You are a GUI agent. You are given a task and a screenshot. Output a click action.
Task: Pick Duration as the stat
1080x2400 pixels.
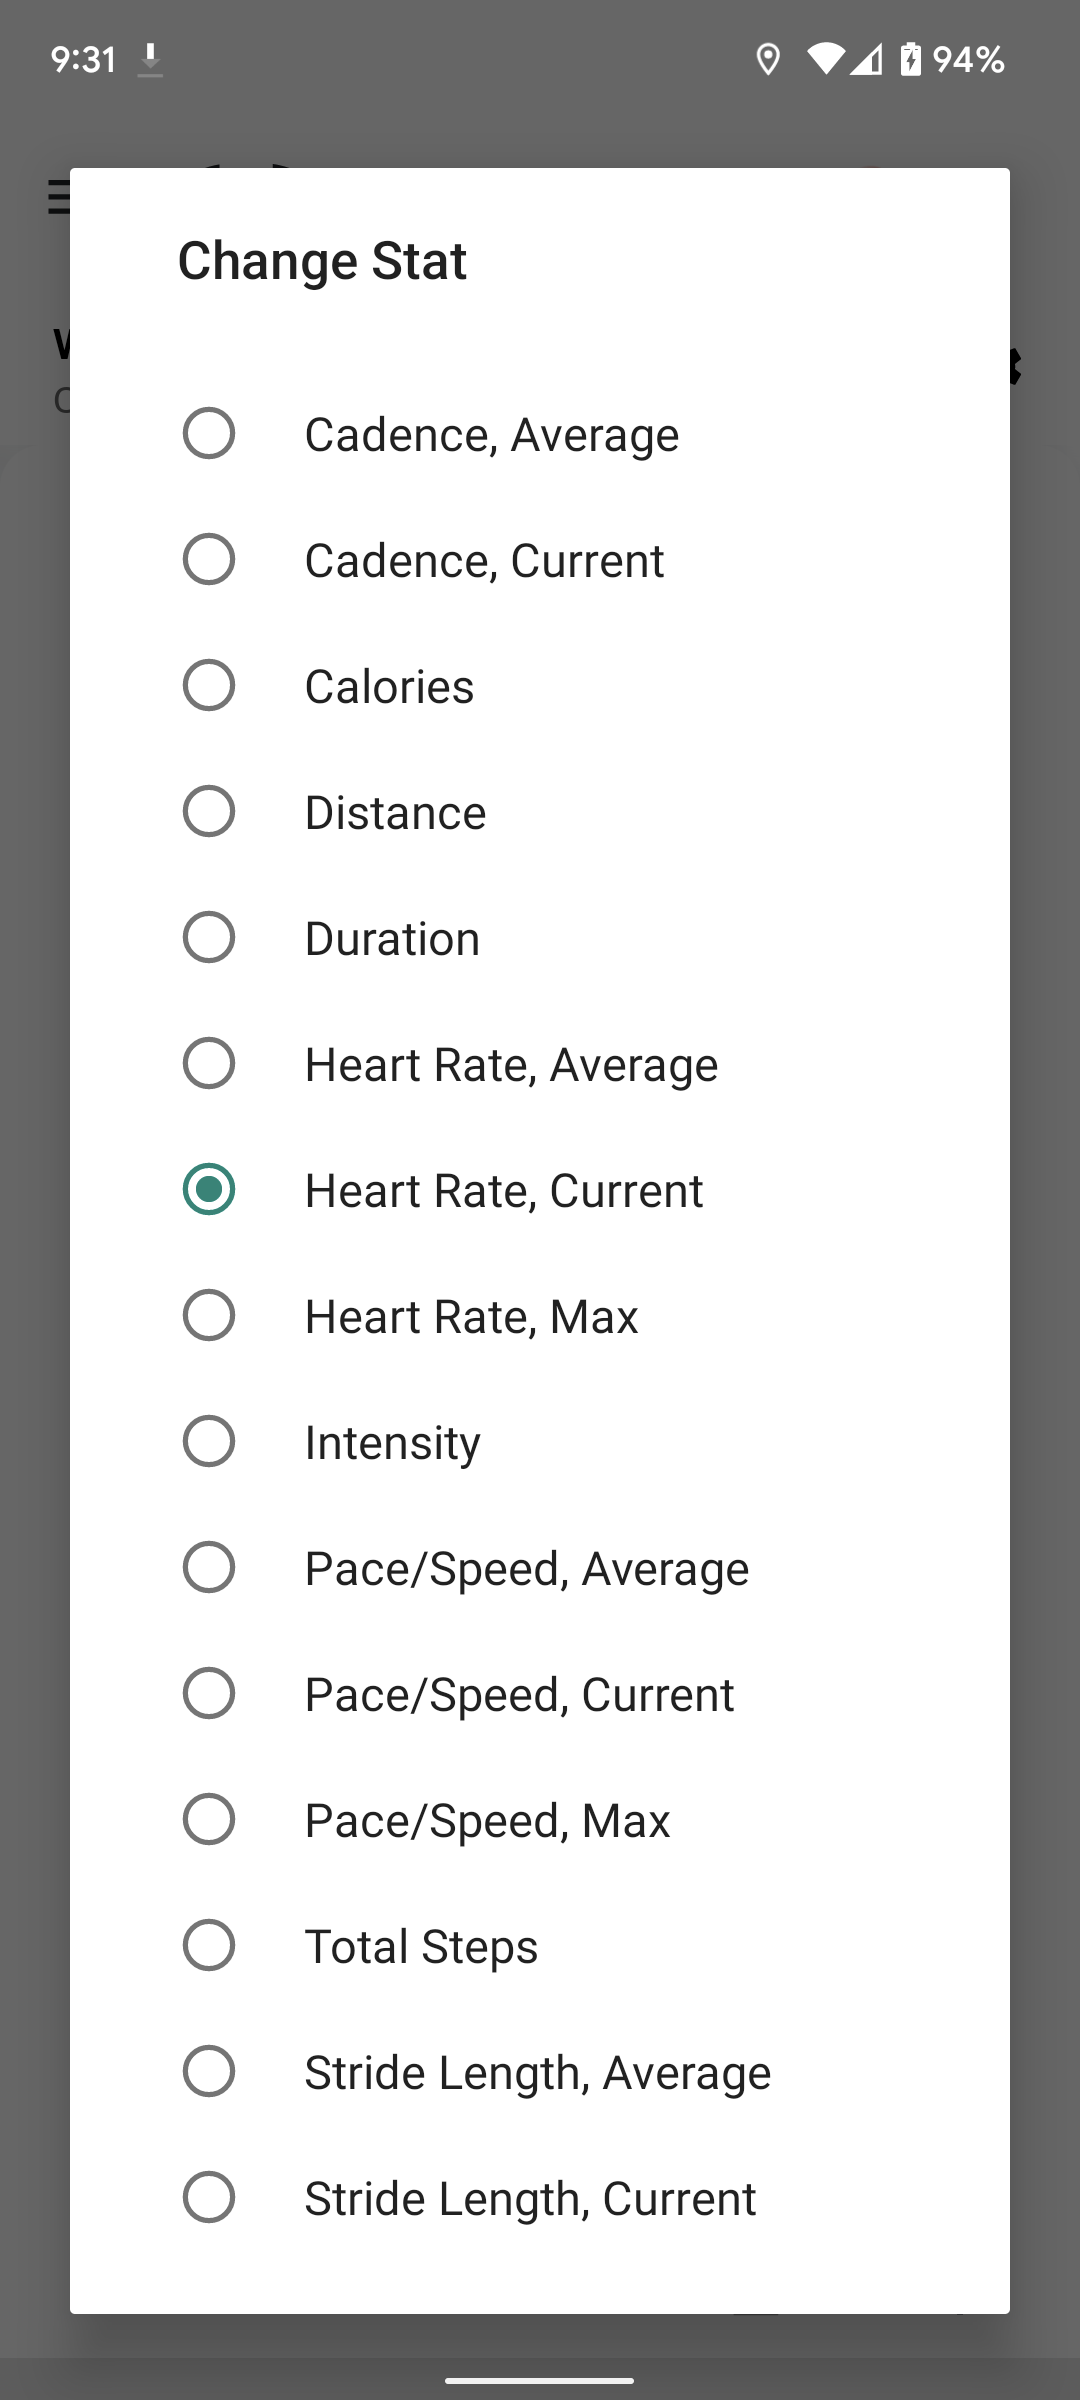392,937
